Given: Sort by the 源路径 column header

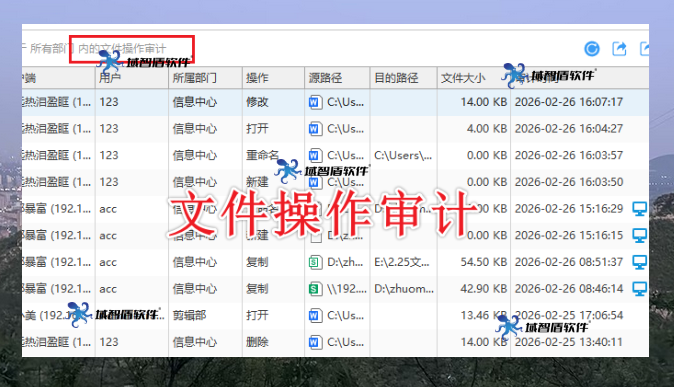Looking at the screenshot, I should [337, 78].
